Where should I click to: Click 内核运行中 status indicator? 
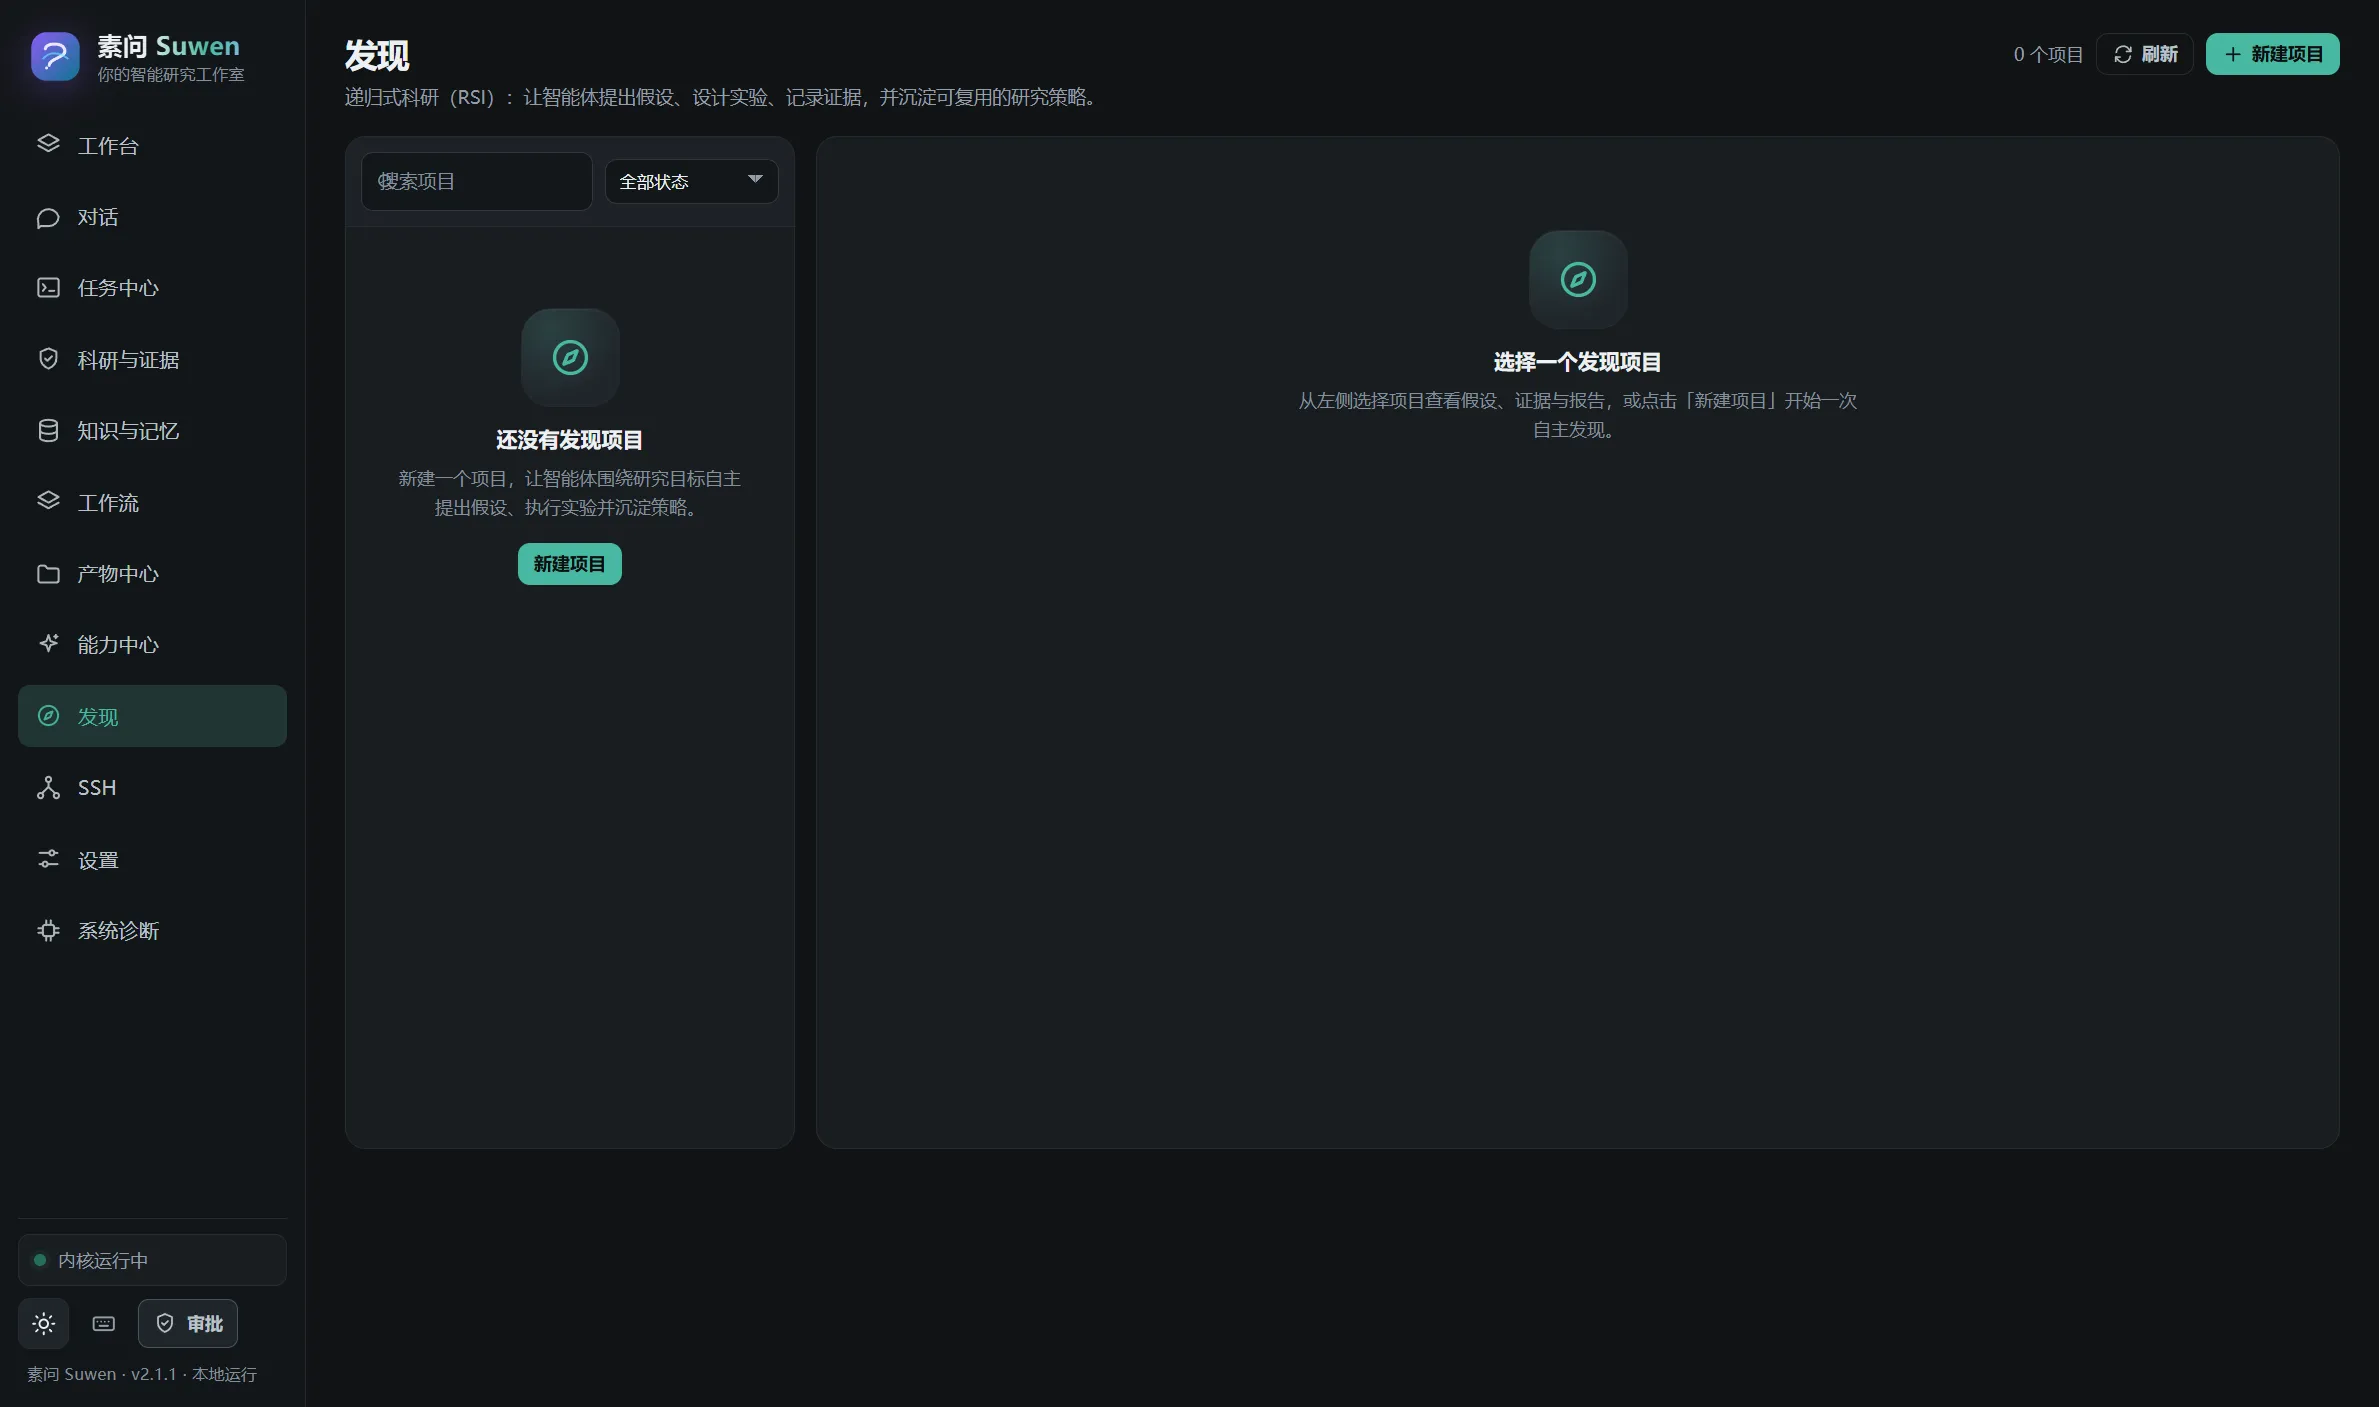(152, 1260)
